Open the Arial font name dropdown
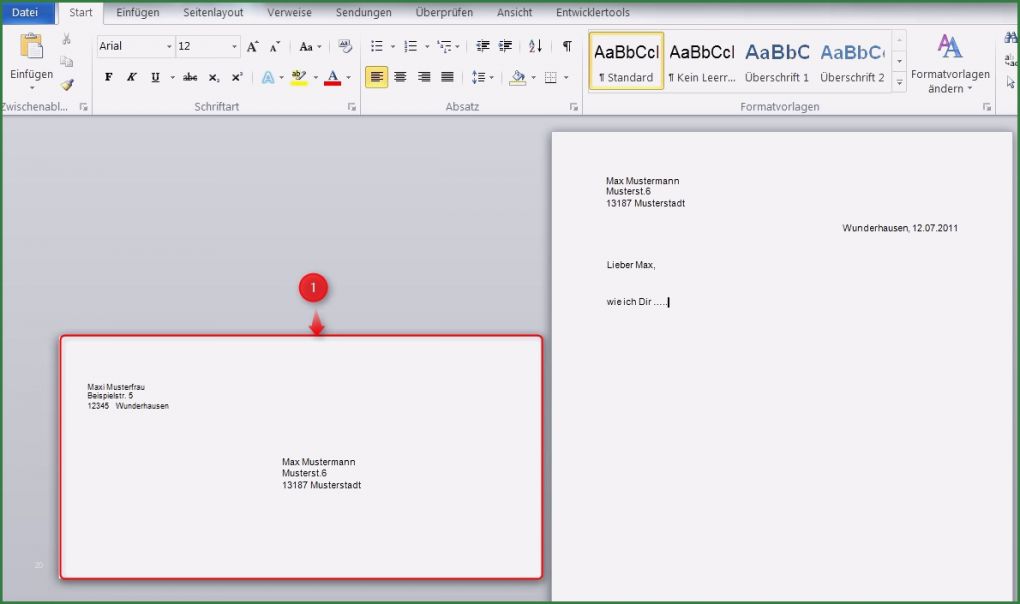1020x604 pixels. click(168, 46)
